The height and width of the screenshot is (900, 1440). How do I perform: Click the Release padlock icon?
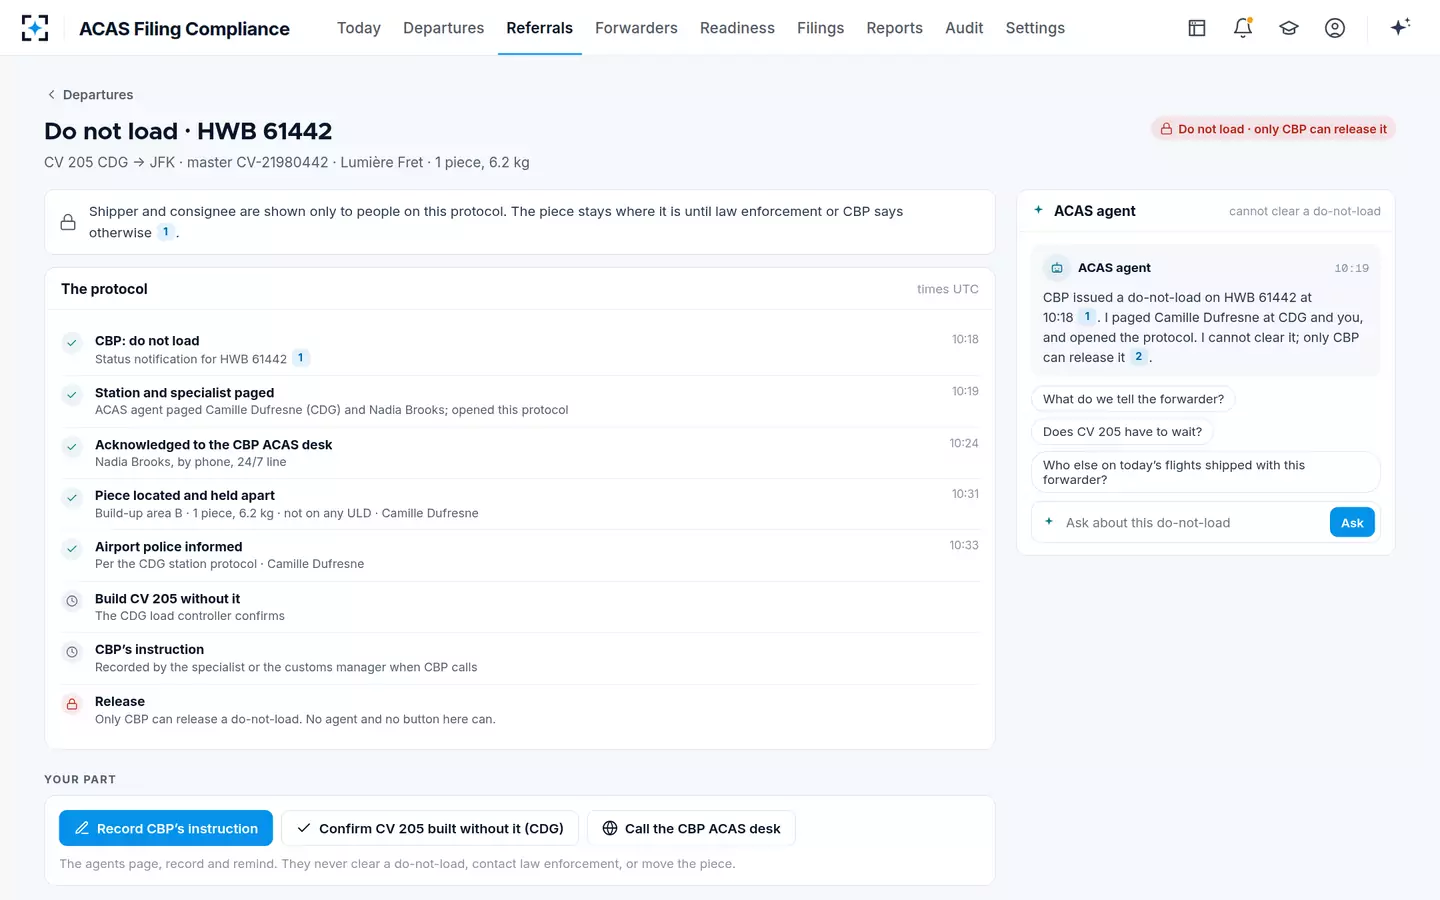72,704
